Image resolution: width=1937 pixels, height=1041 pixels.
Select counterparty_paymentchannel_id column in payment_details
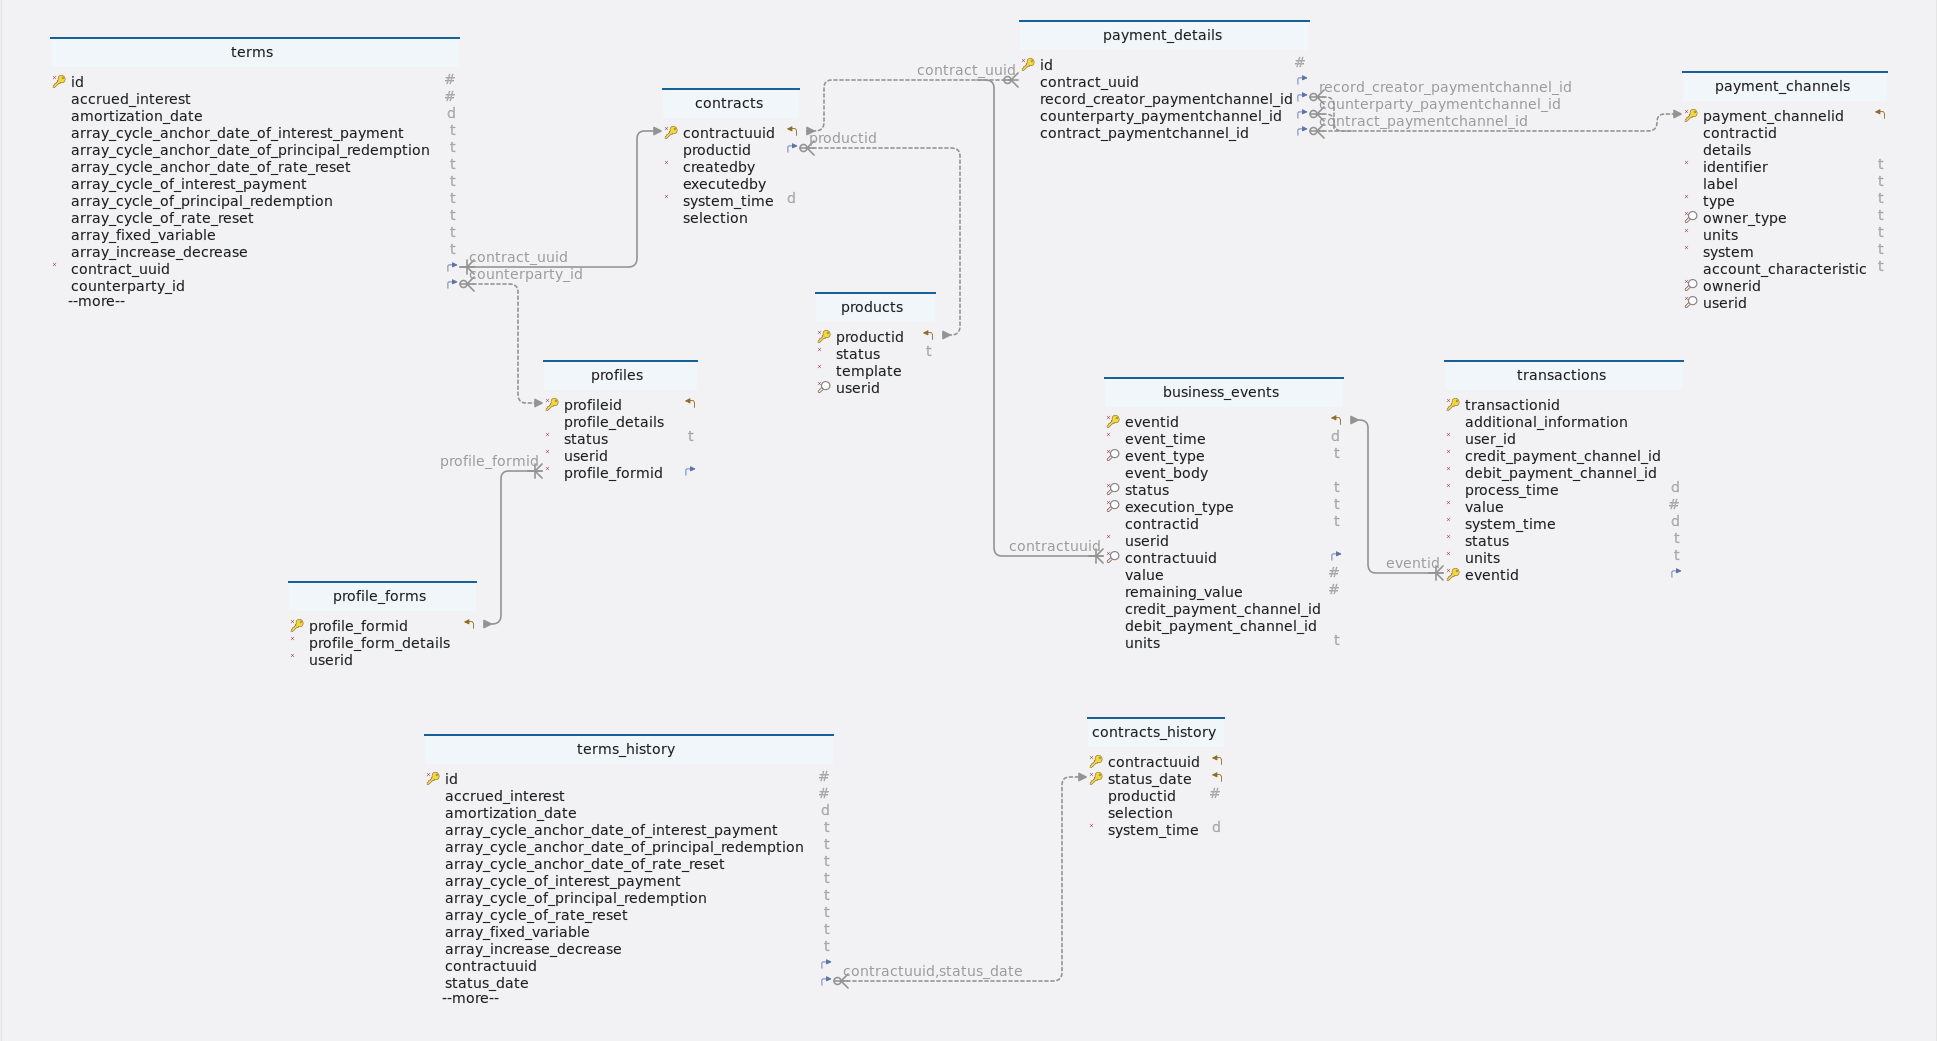click(1160, 117)
